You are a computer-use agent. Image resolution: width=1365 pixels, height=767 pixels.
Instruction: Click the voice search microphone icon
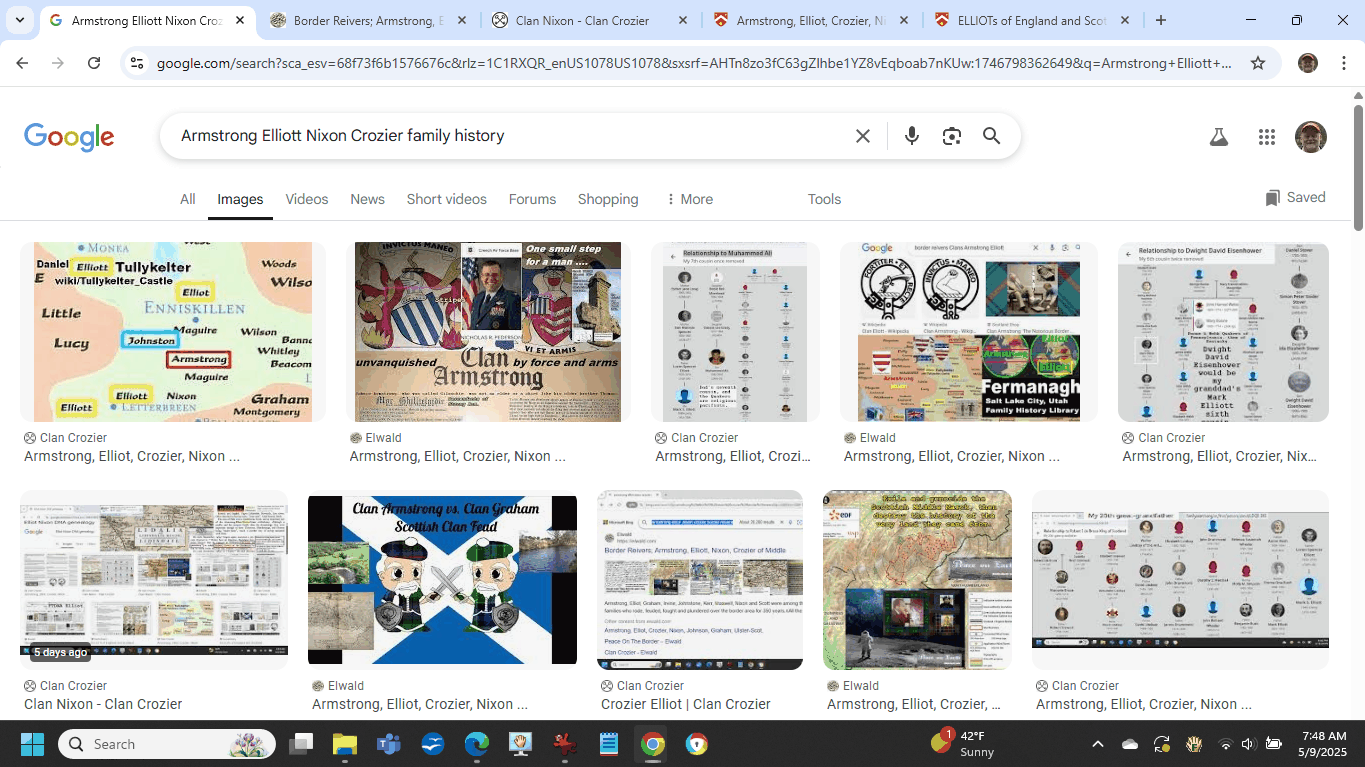click(911, 136)
